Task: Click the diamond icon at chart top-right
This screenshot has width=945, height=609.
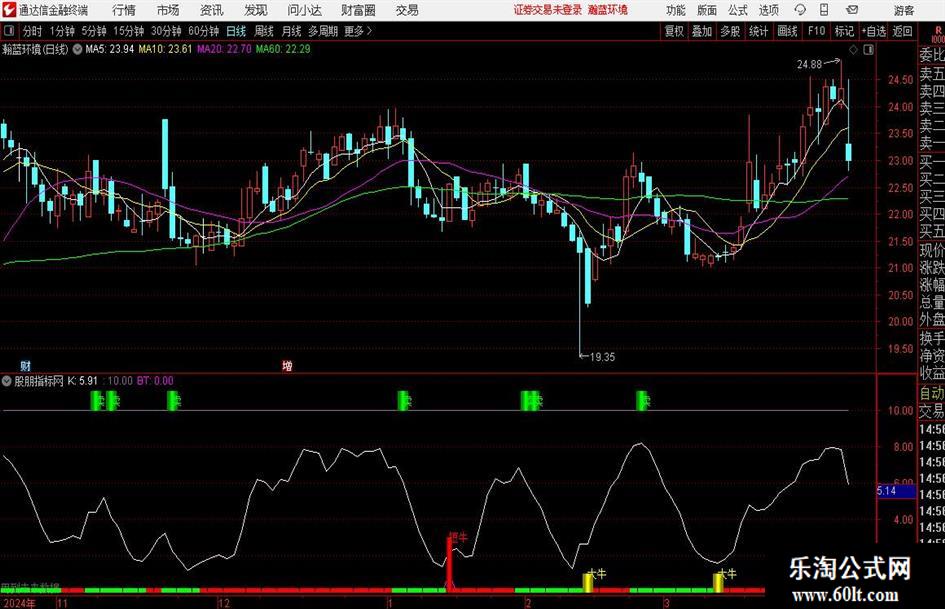Action: (853, 49)
